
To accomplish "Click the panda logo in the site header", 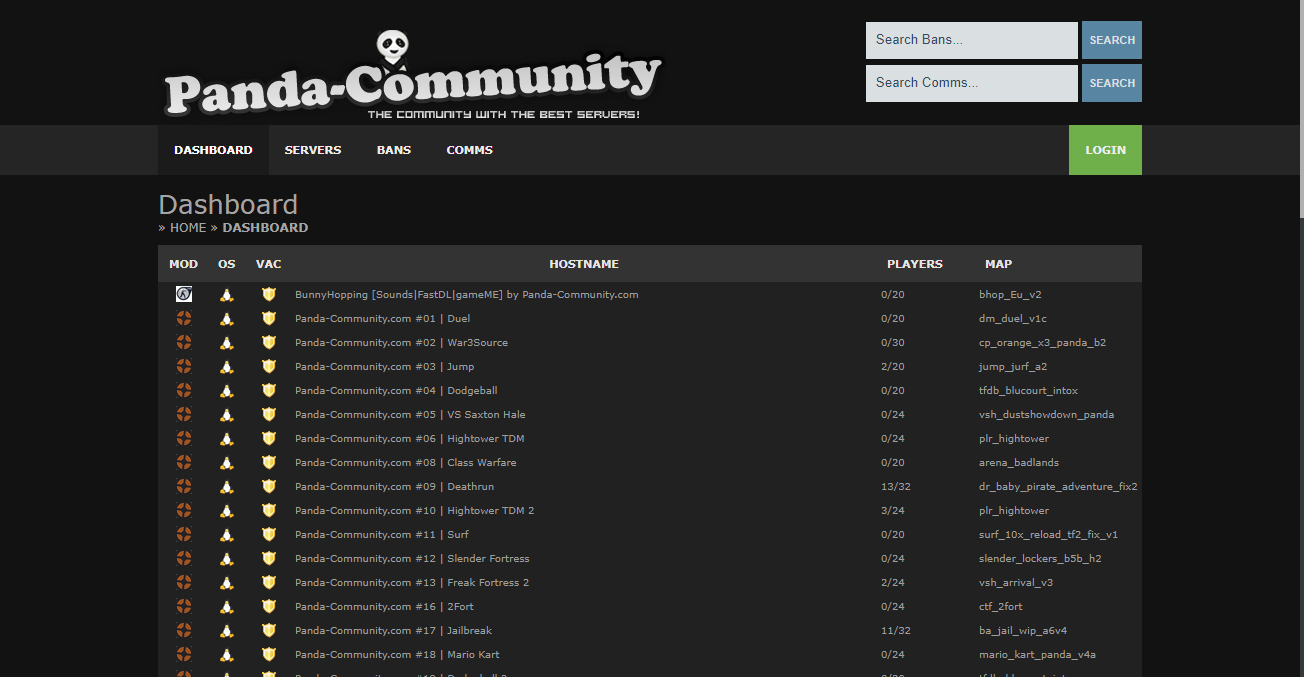I will [392, 44].
